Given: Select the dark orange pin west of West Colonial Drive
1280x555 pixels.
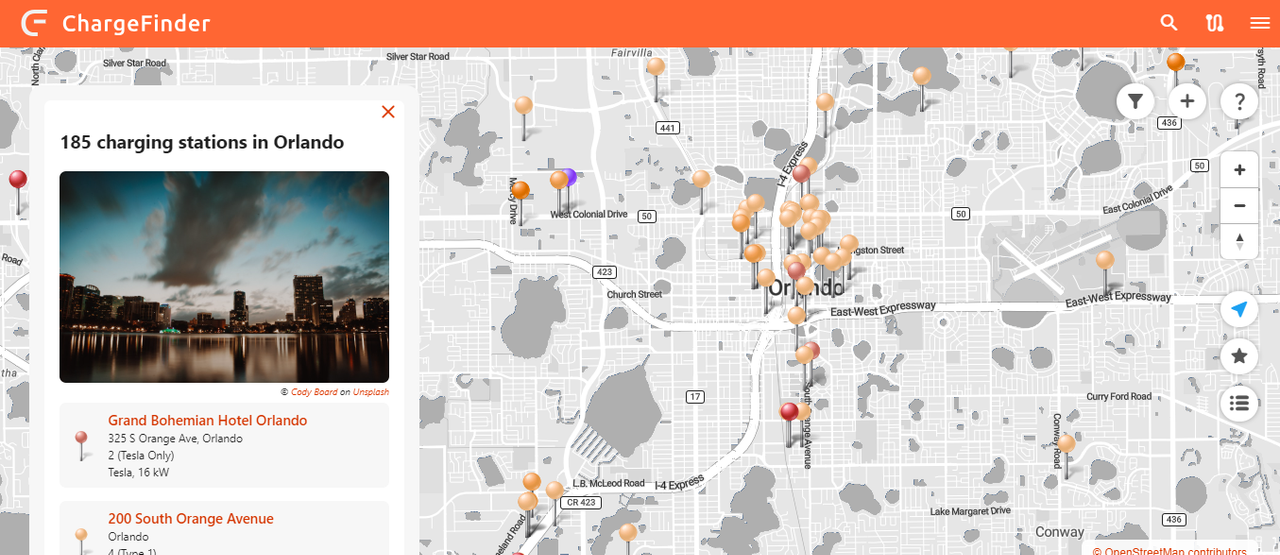Looking at the screenshot, I should (520, 190).
